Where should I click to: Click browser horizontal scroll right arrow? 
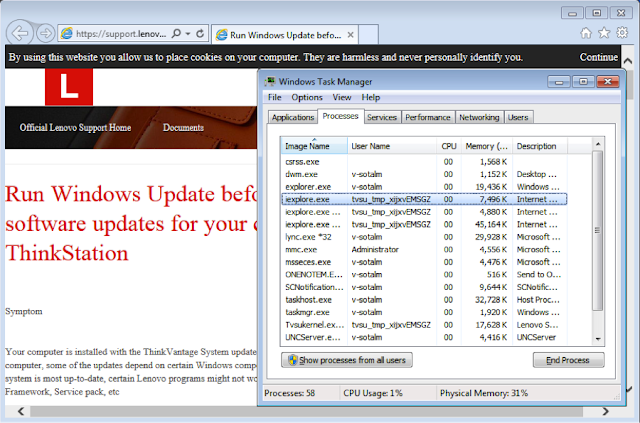[x=605, y=411]
